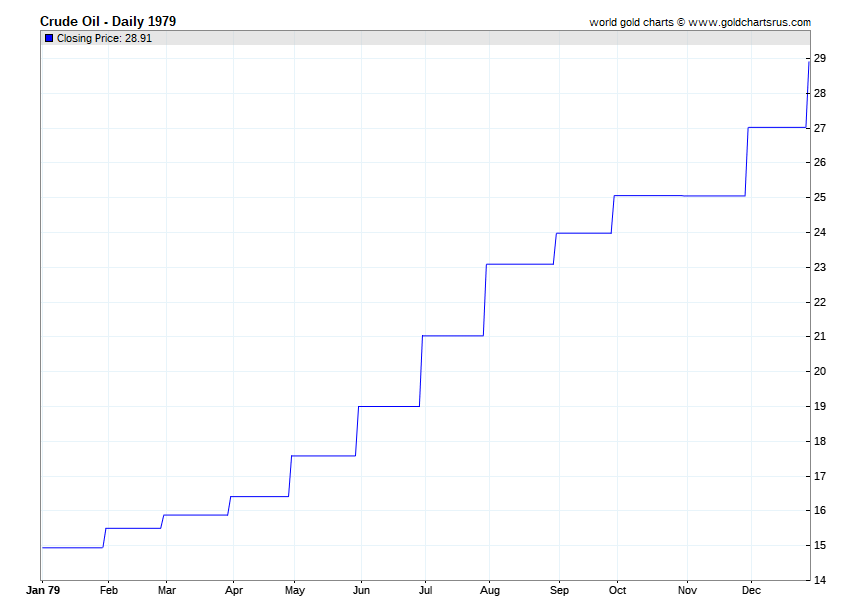This screenshot has width=850, height=616.
Task: Select the 'Jun' month axis label
Action: click(361, 591)
